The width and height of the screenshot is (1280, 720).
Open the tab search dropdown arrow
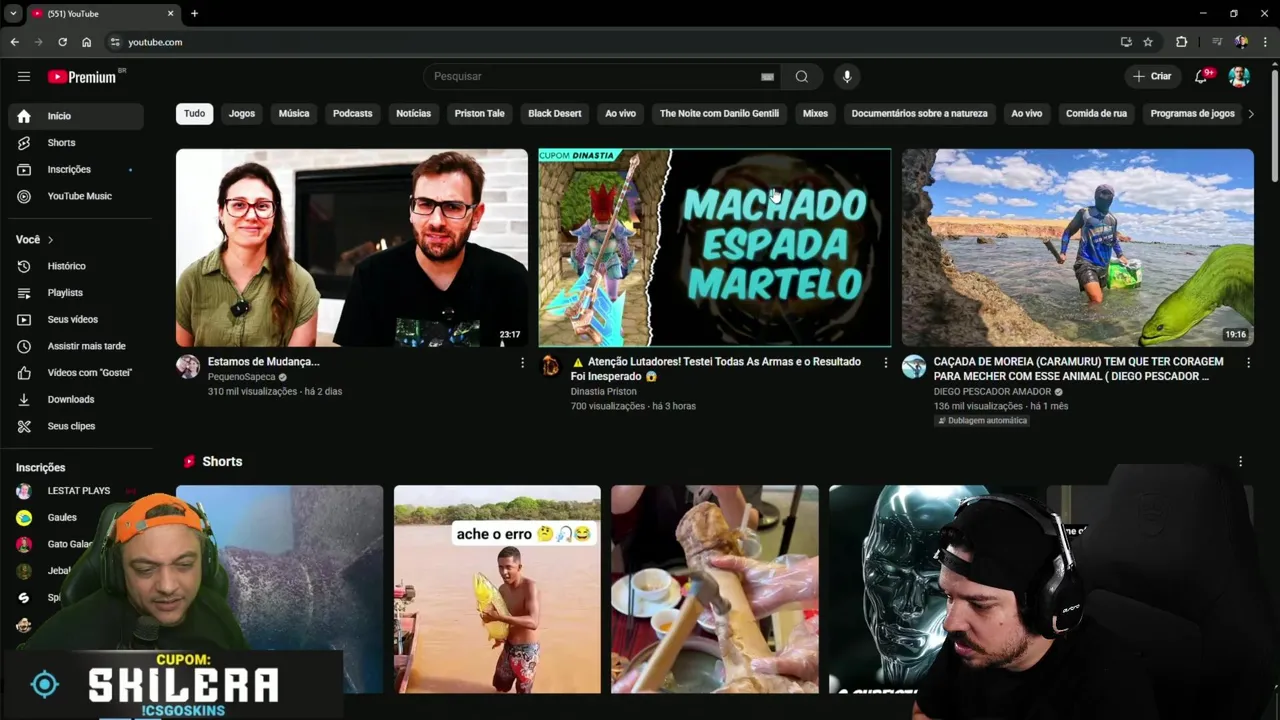[x=12, y=13]
